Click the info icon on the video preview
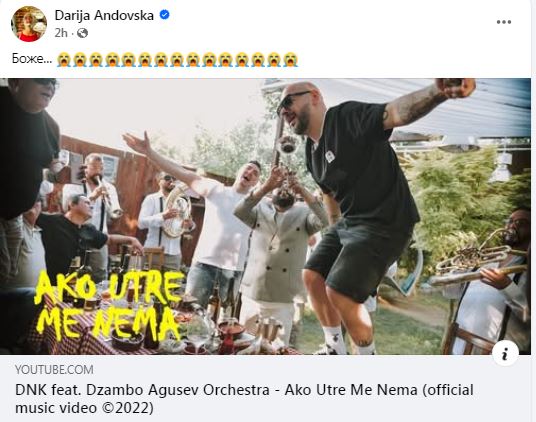 coord(505,353)
